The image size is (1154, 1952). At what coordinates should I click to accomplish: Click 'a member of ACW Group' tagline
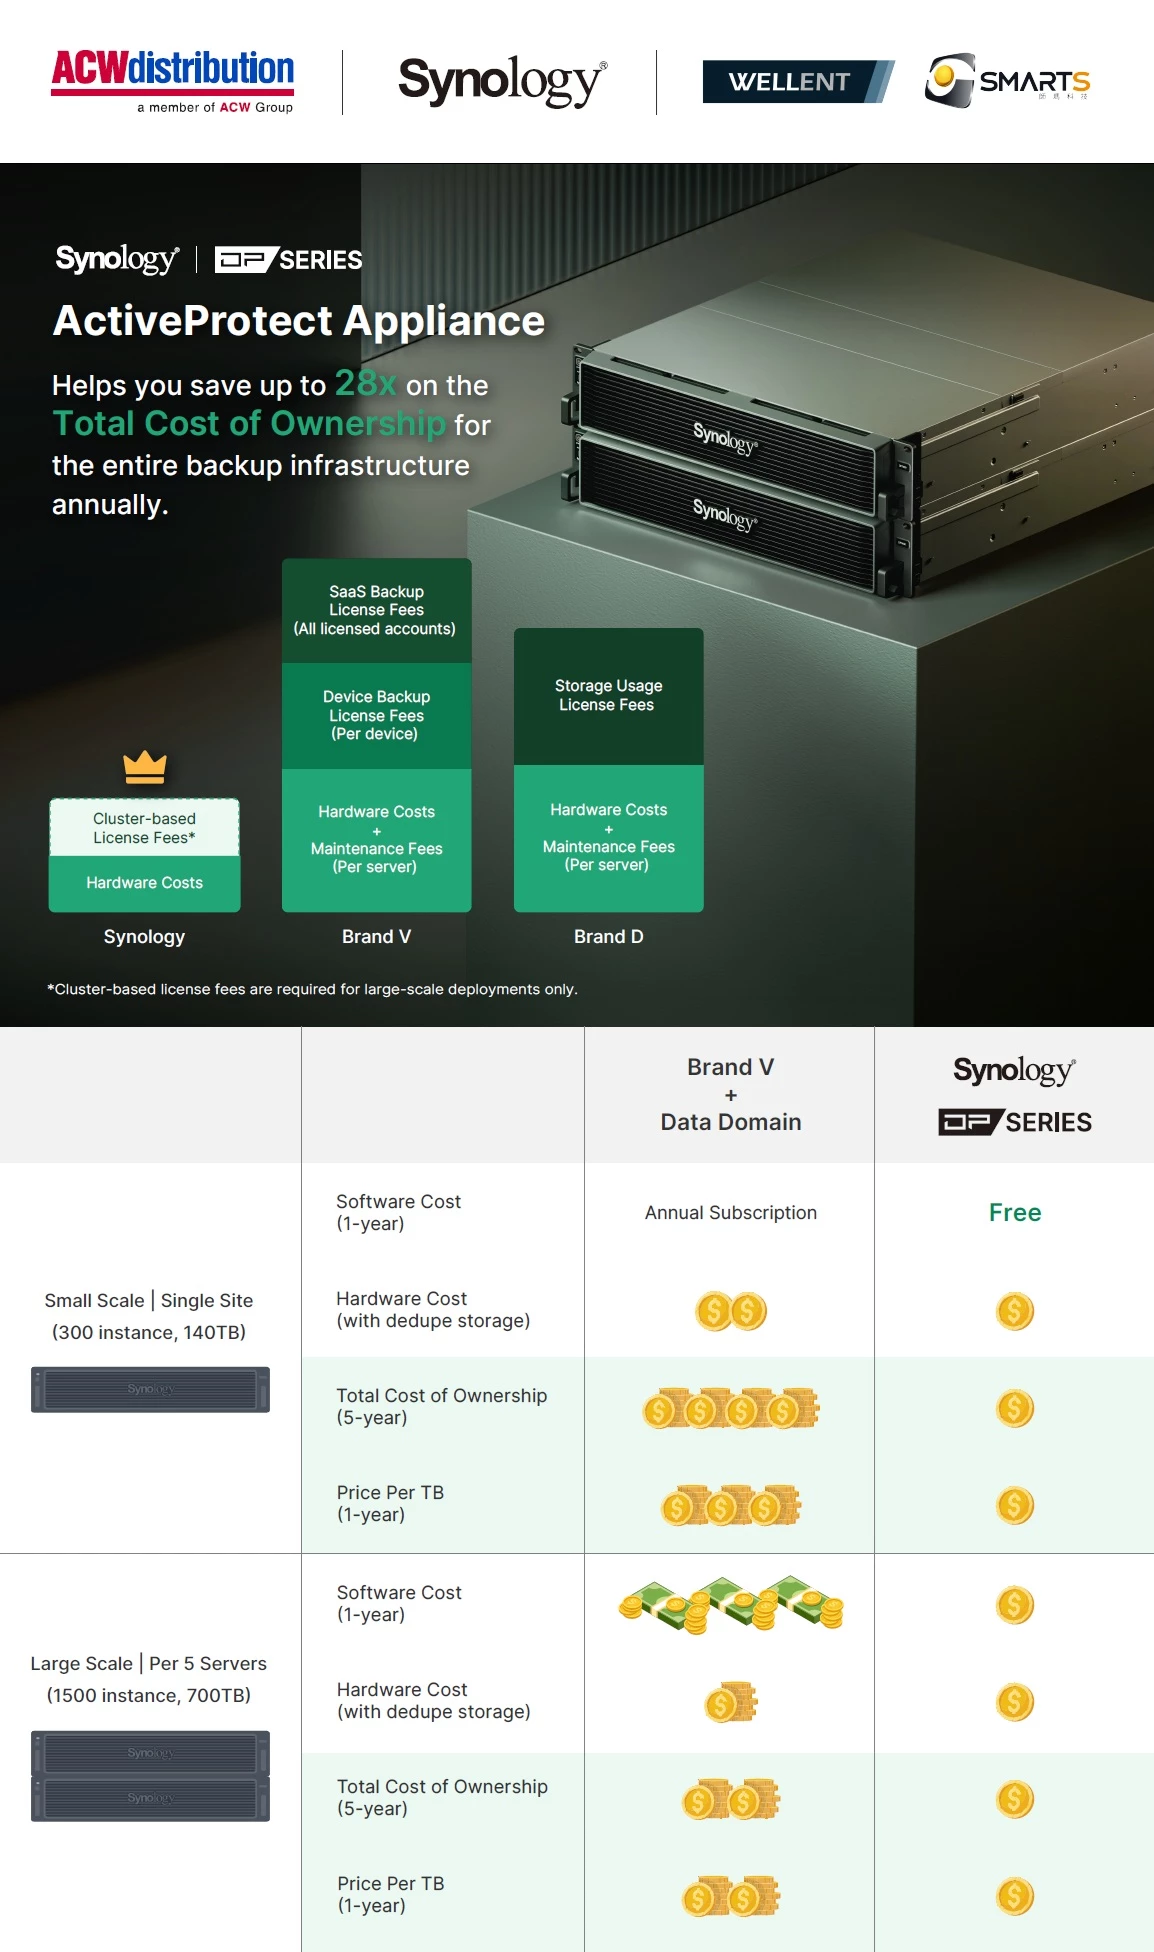(x=215, y=108)
